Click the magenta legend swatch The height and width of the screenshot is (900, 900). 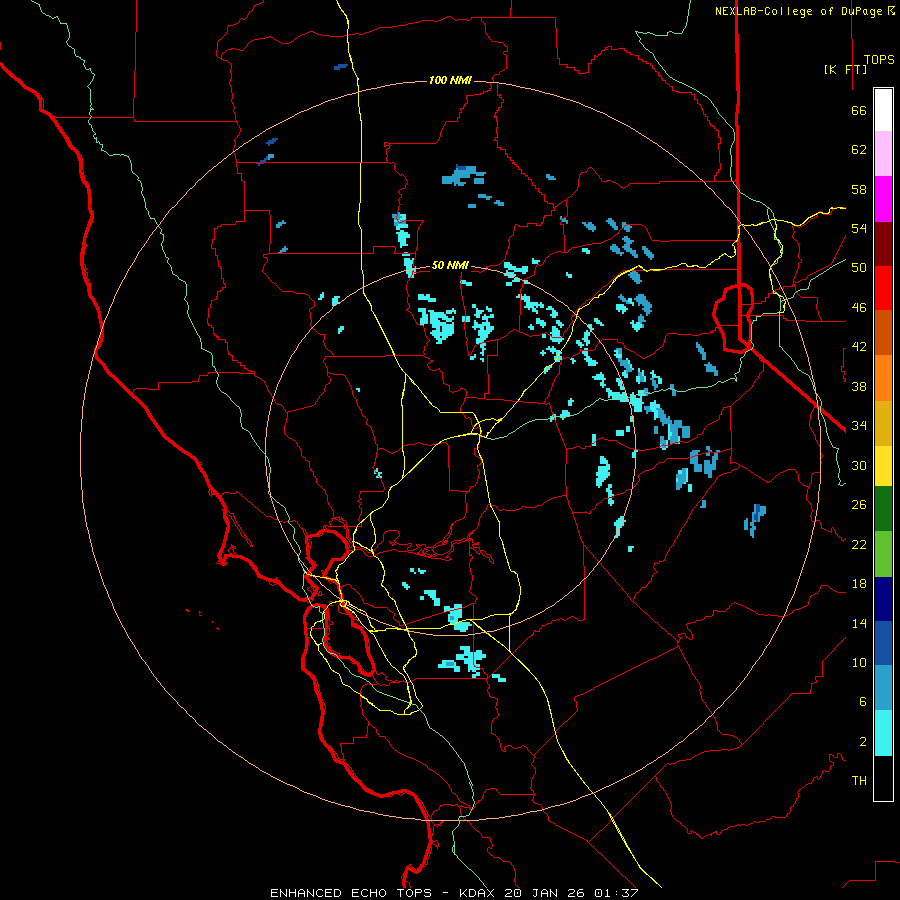click(x=883, y=199)
